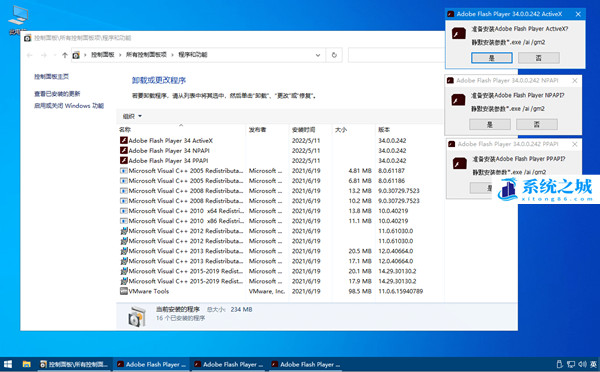Open the 组织 organize dropdown menu
Image resolution: width=600 pixels, height=372 pixels.
pos(132,116)
